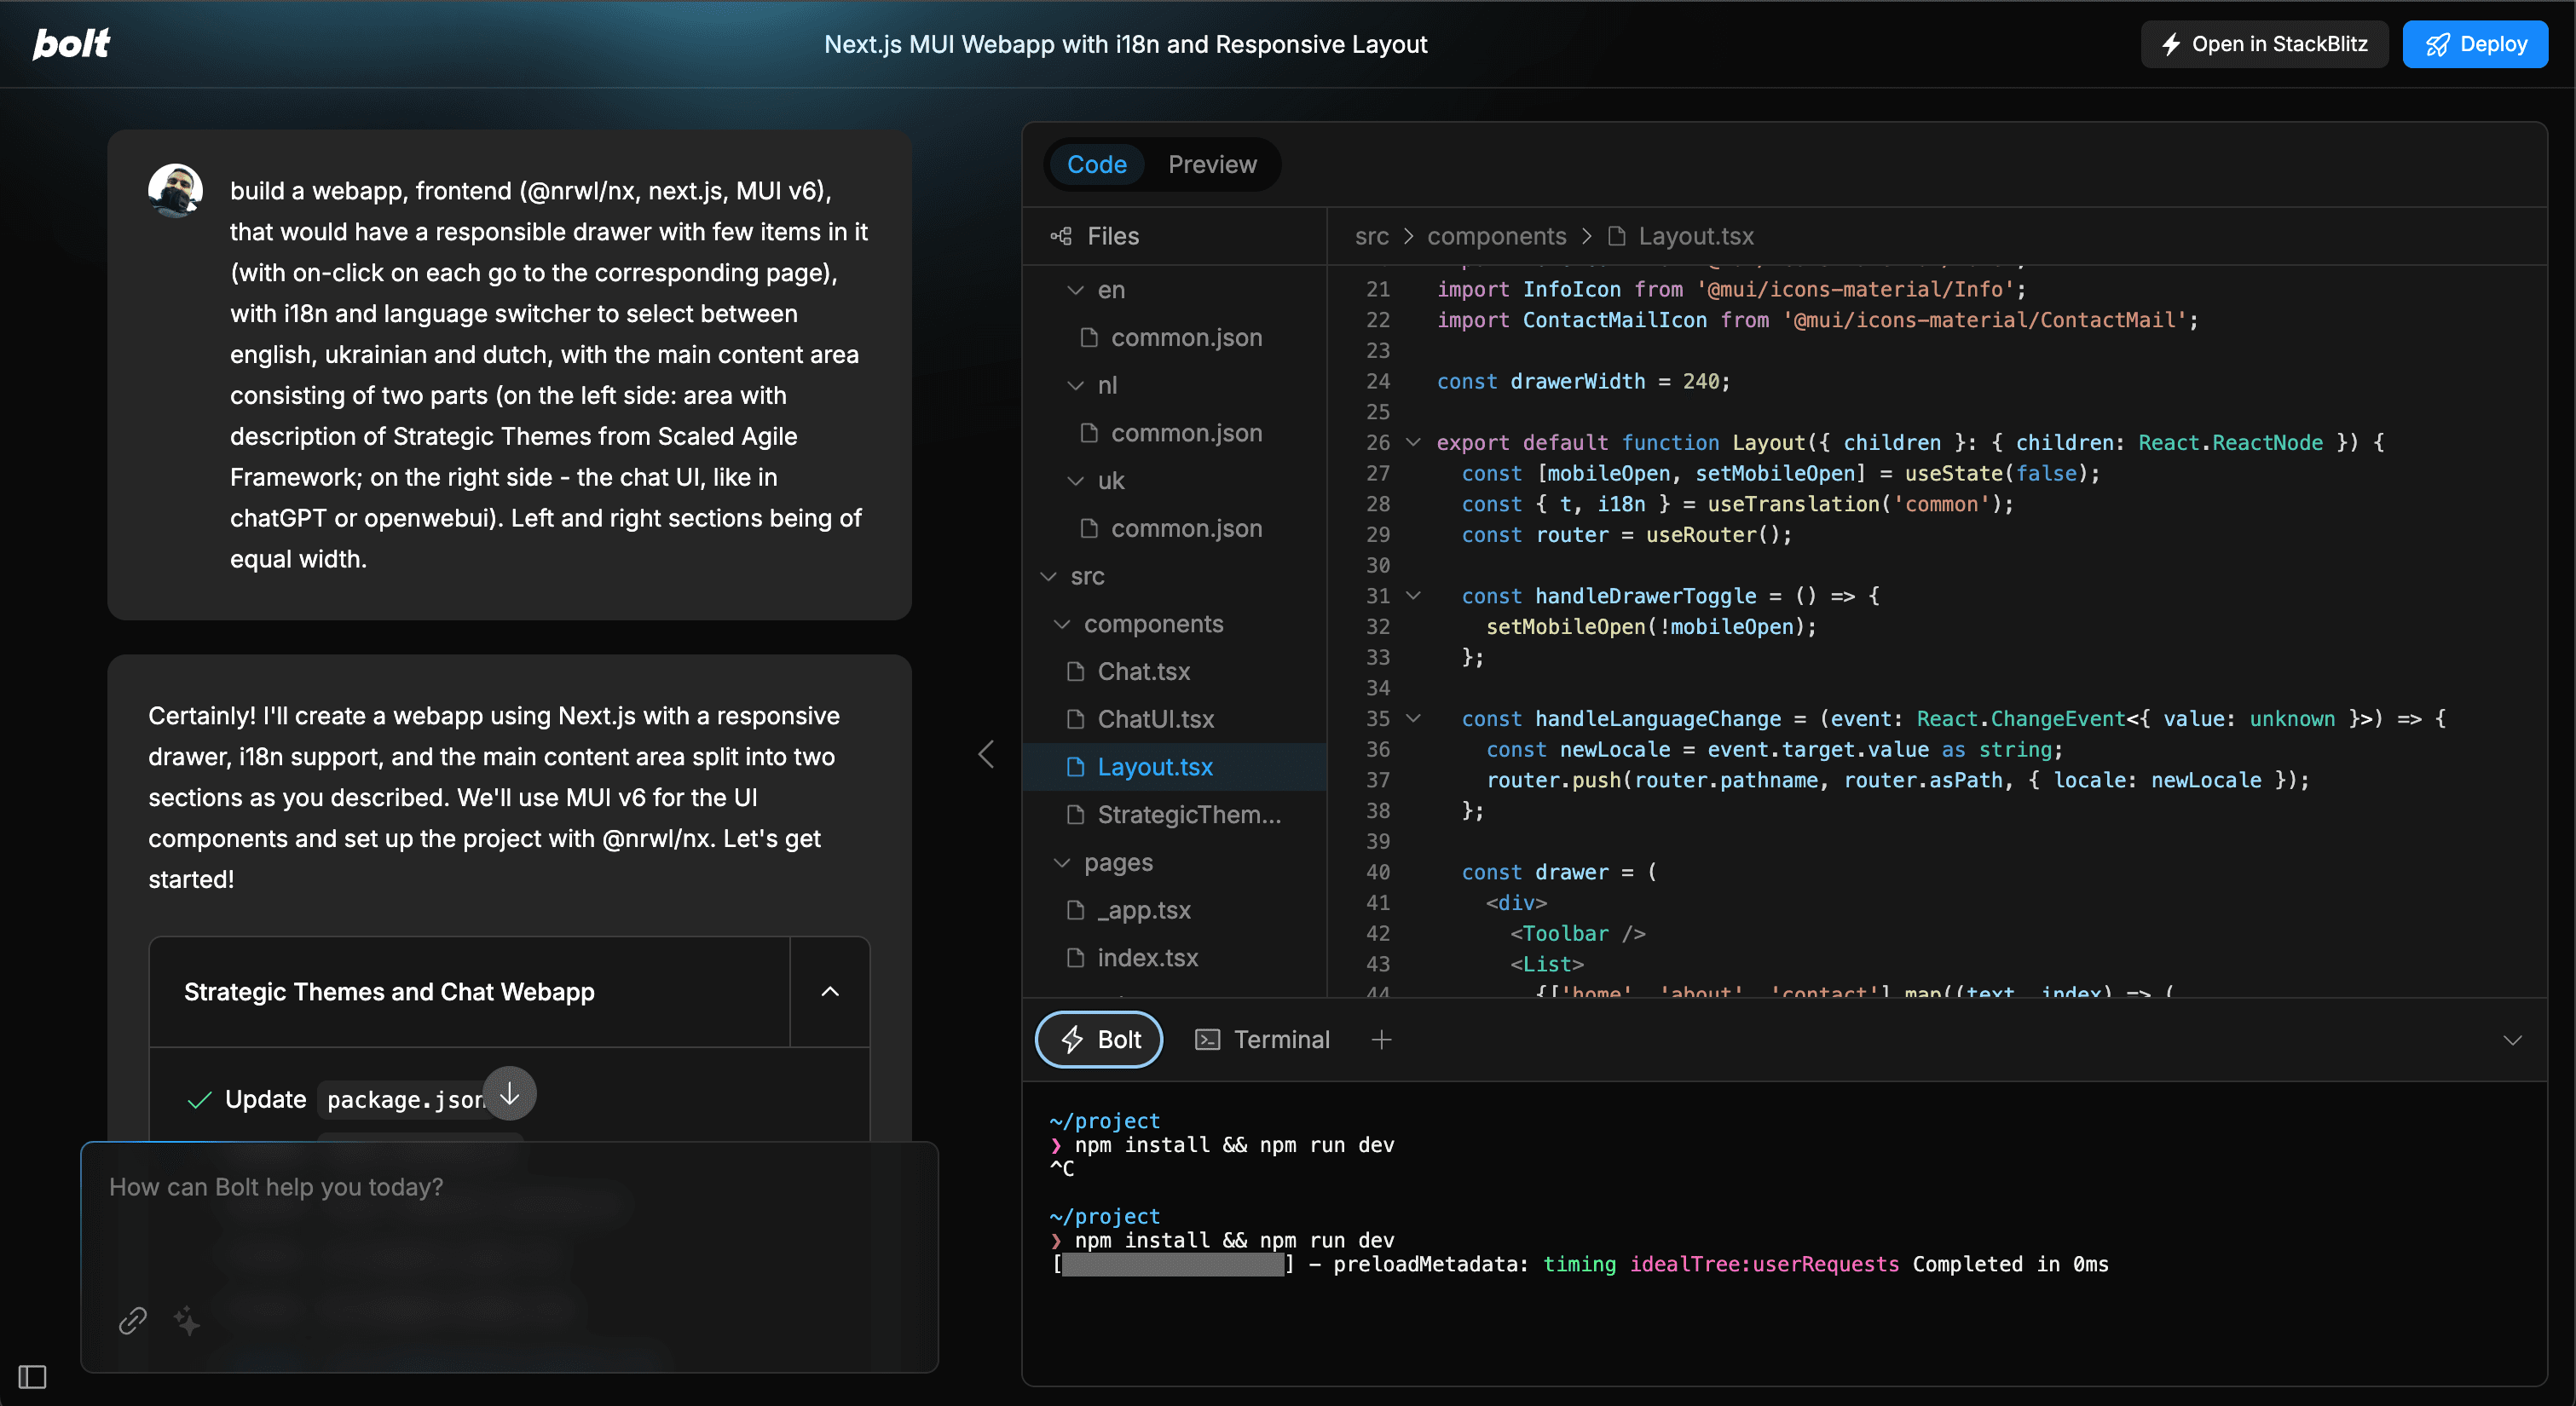
Task: Collapse the pages folder
Action: click(1062, 862)
